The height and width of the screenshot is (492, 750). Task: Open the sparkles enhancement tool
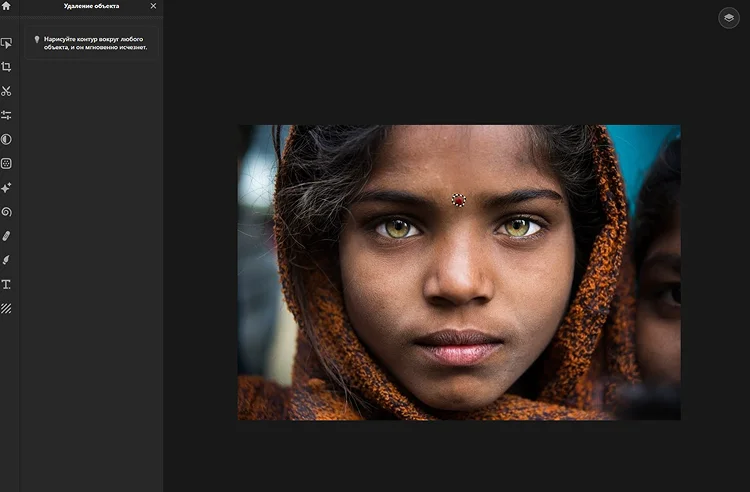(6, 187)
